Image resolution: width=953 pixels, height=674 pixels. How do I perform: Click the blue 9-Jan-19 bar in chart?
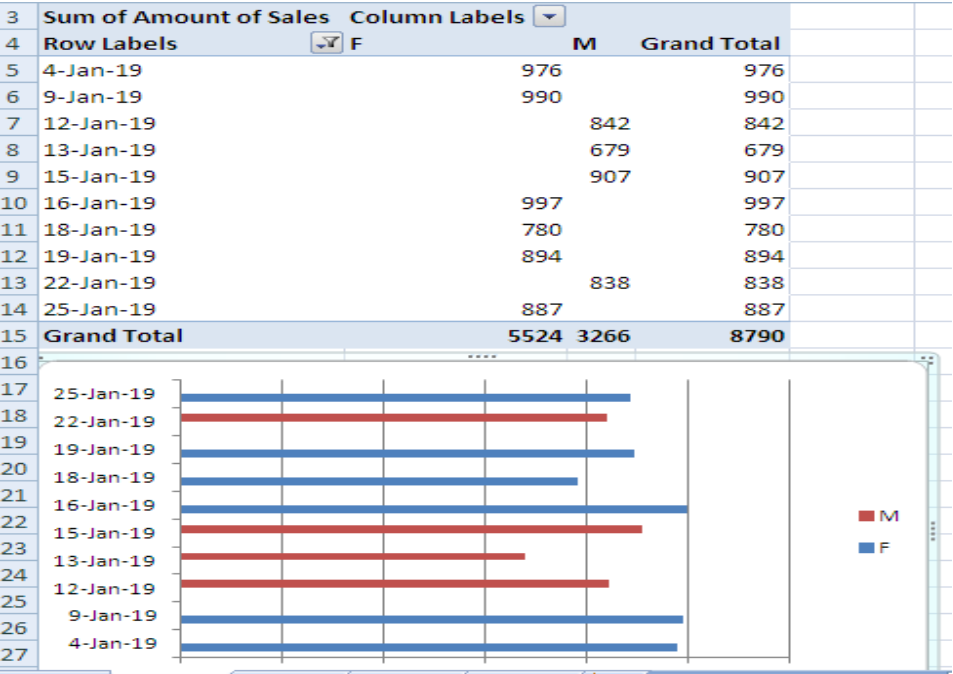click(x=432, y=619)
